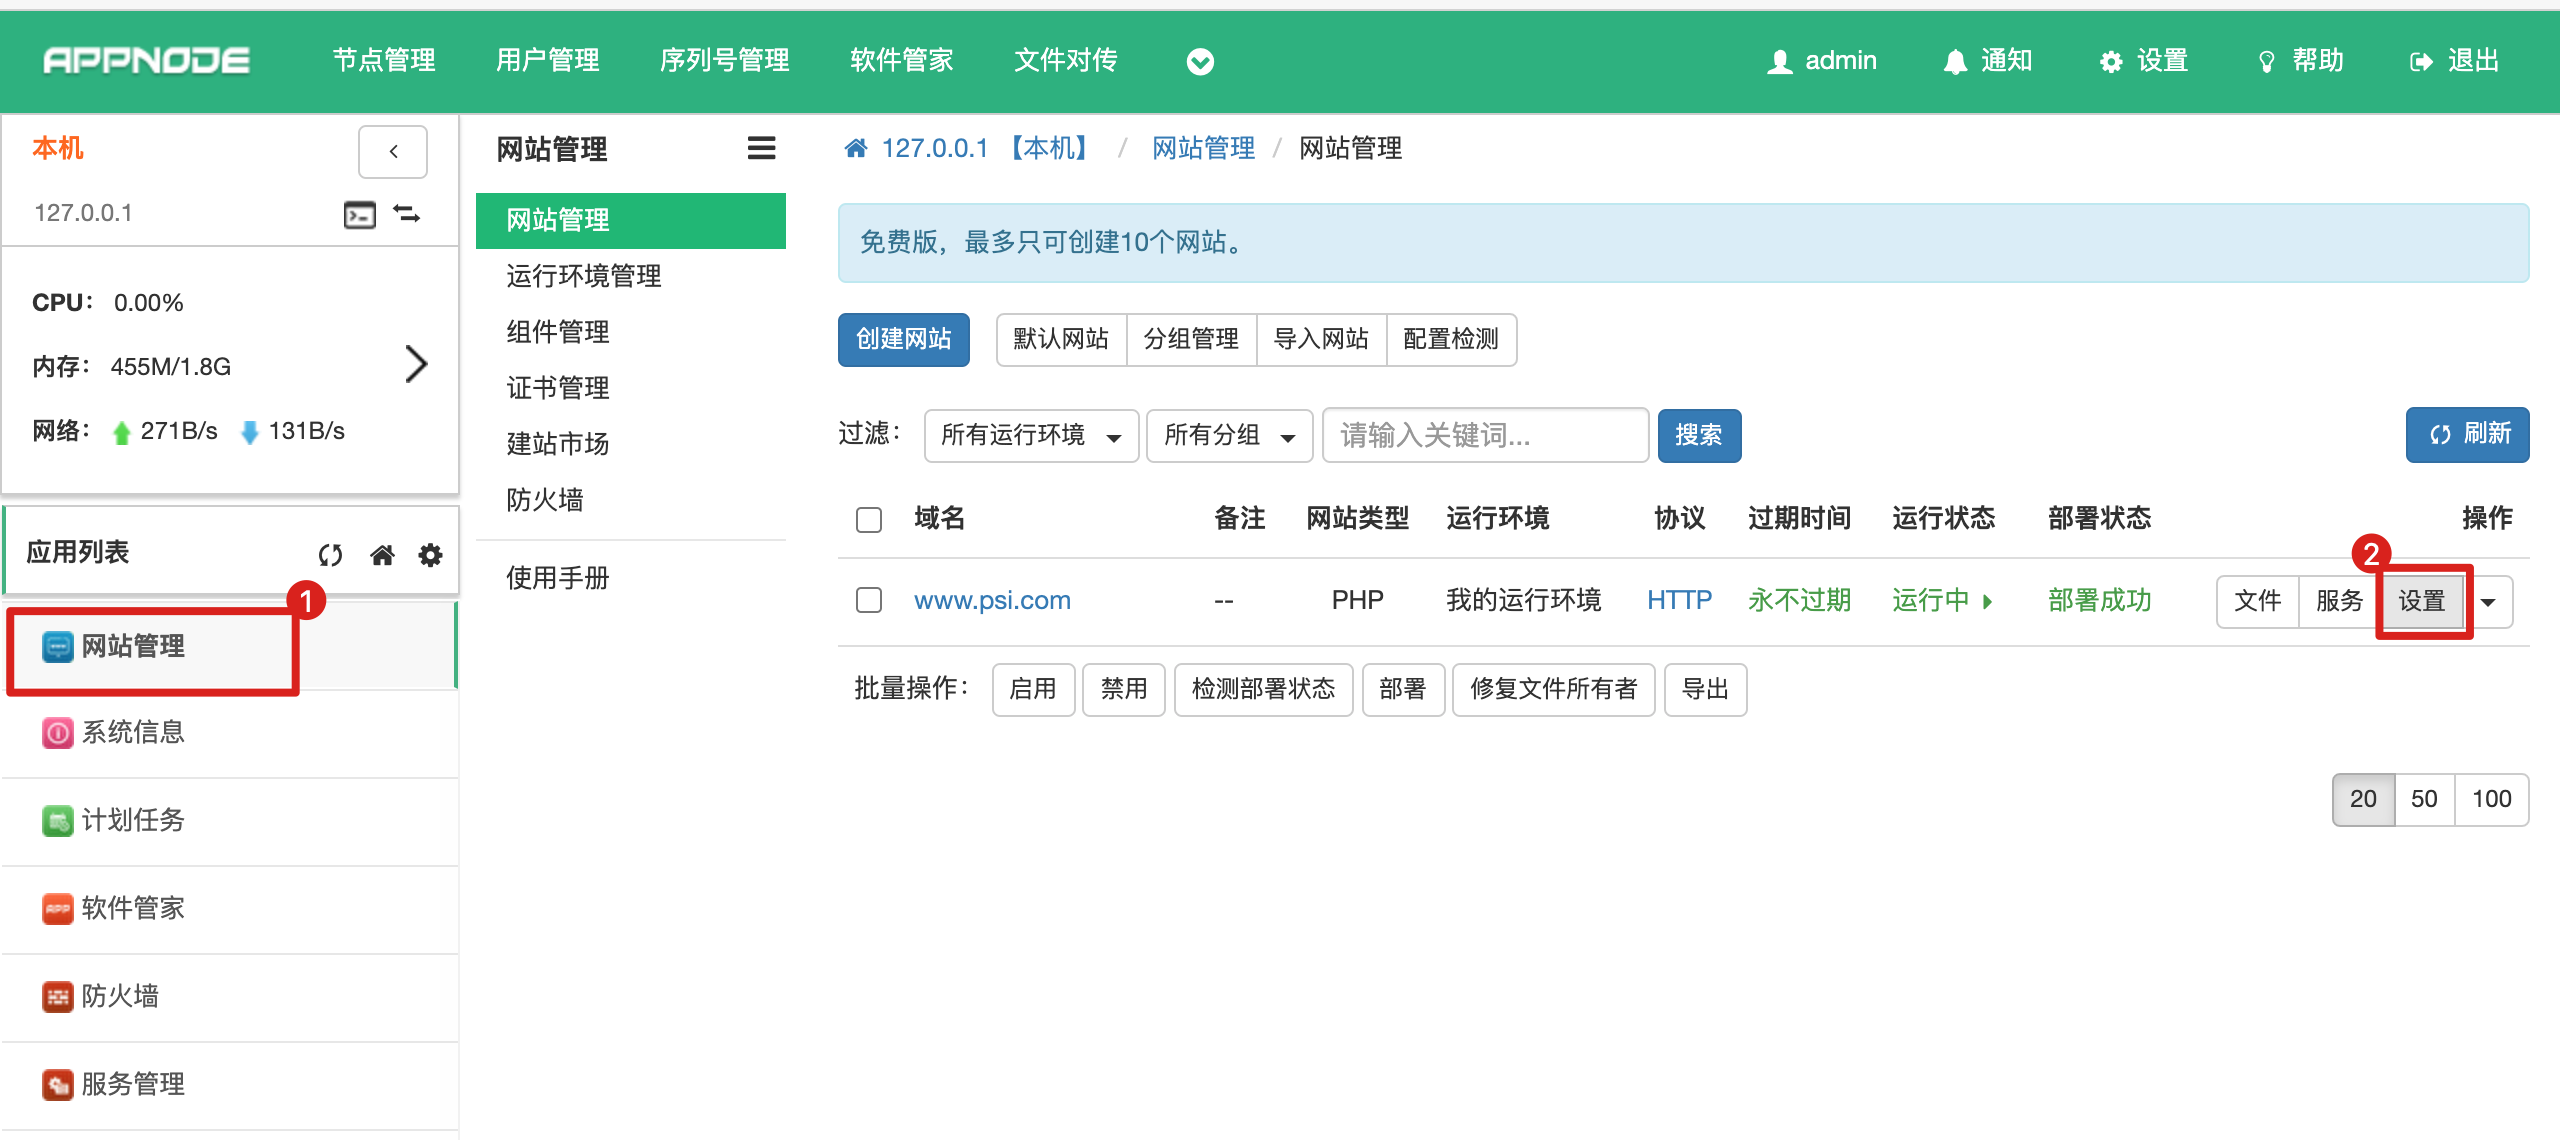Open 序列号管理 in the top menu
This screenshot has height=1140, width=2560.
[x=724, y=61]
